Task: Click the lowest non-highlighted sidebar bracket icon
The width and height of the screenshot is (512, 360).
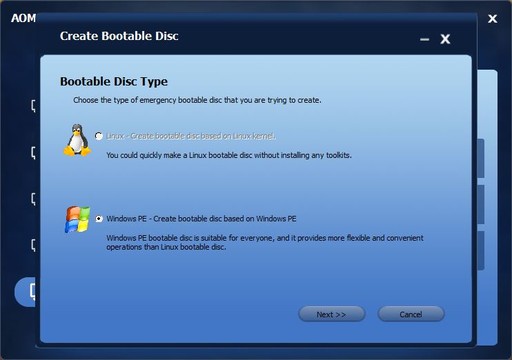Action: 33,245
